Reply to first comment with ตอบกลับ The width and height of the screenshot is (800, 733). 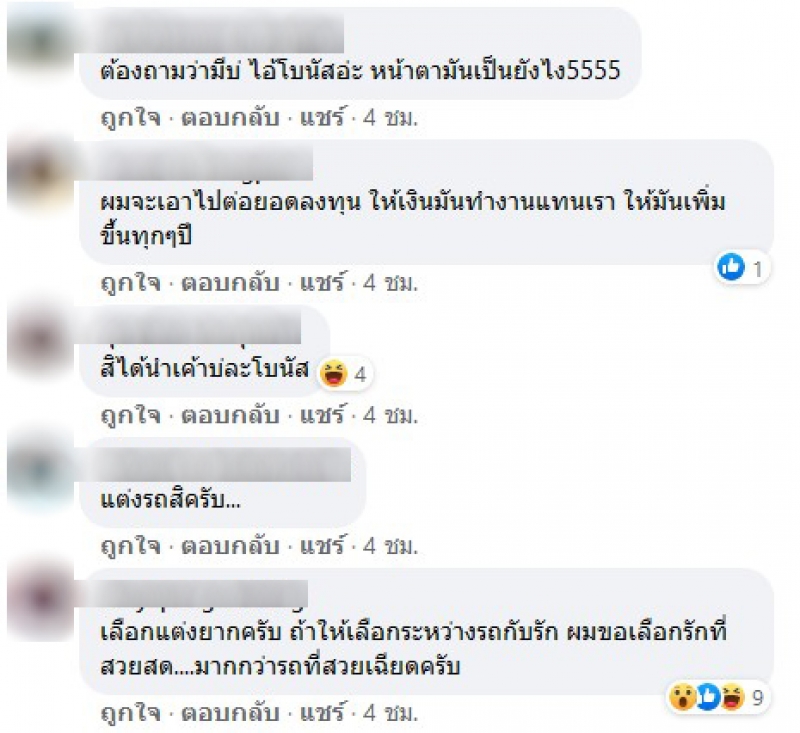click(231, 118)
